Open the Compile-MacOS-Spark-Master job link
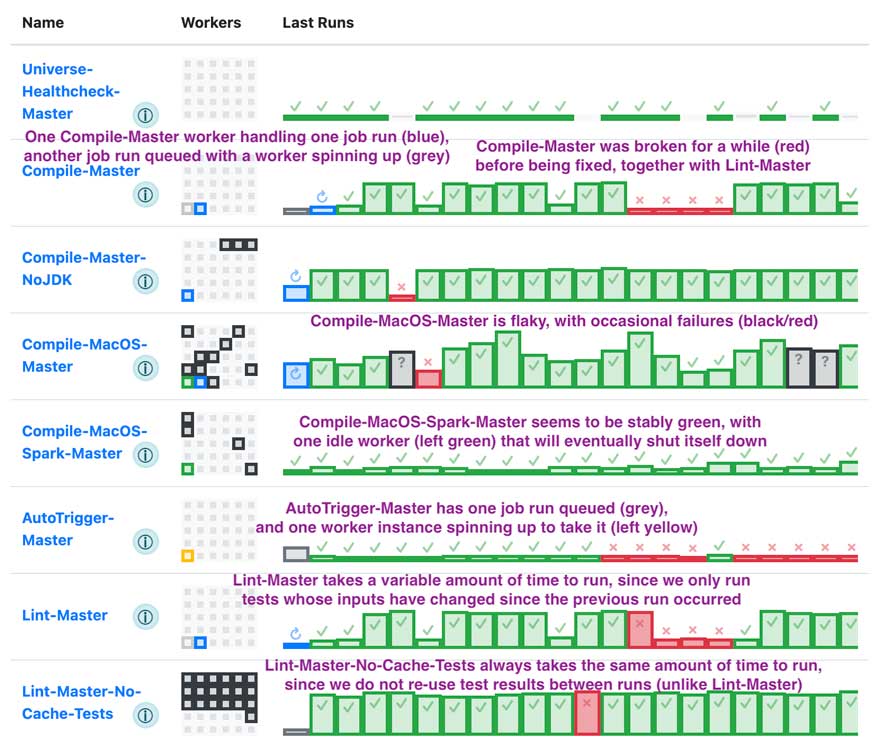The image size is (880, 744). [x=86, y=442]
